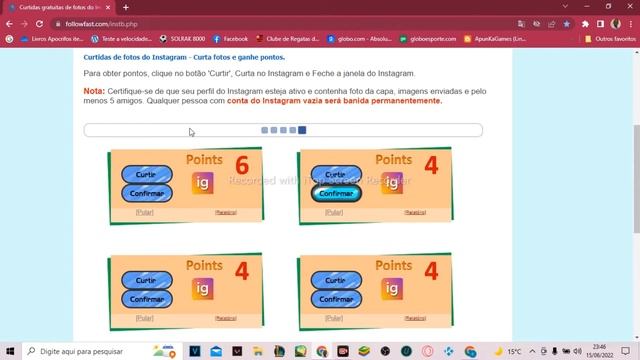The width and height of the screenshot is (640, 360).
Task: Click Curtir on the 6 points card
Action: 147,175
